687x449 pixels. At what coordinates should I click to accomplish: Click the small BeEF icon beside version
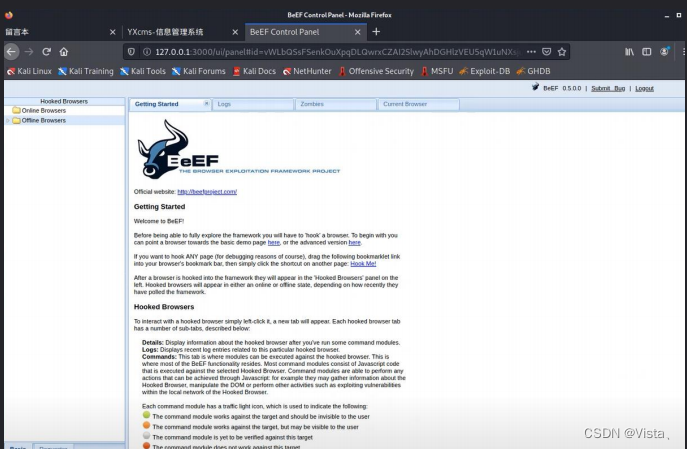(x=535, y=87)
